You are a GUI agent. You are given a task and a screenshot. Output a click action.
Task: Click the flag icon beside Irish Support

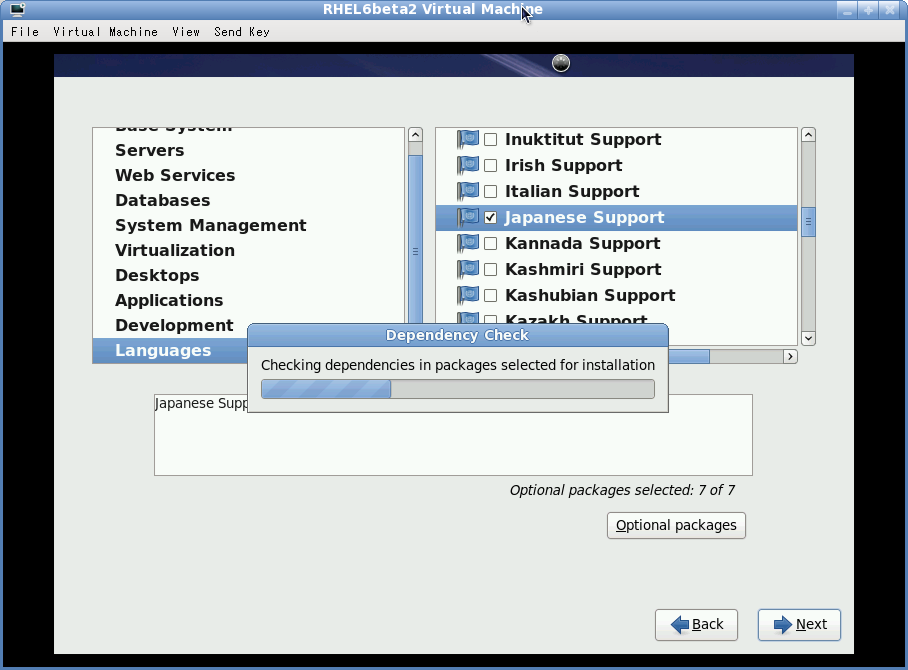(x=468, y=166)
